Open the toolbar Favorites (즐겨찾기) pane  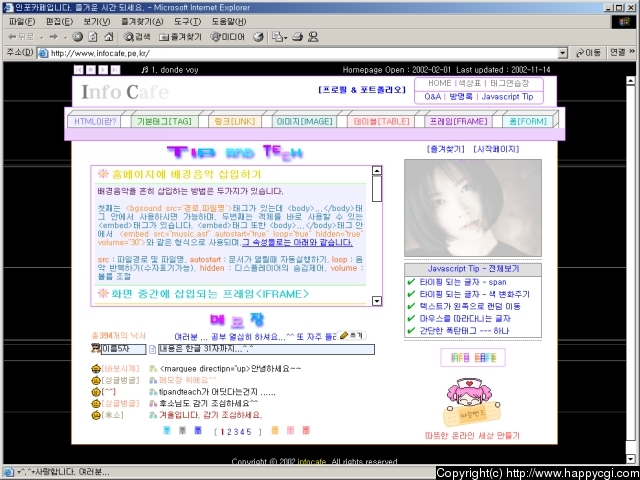180,37
